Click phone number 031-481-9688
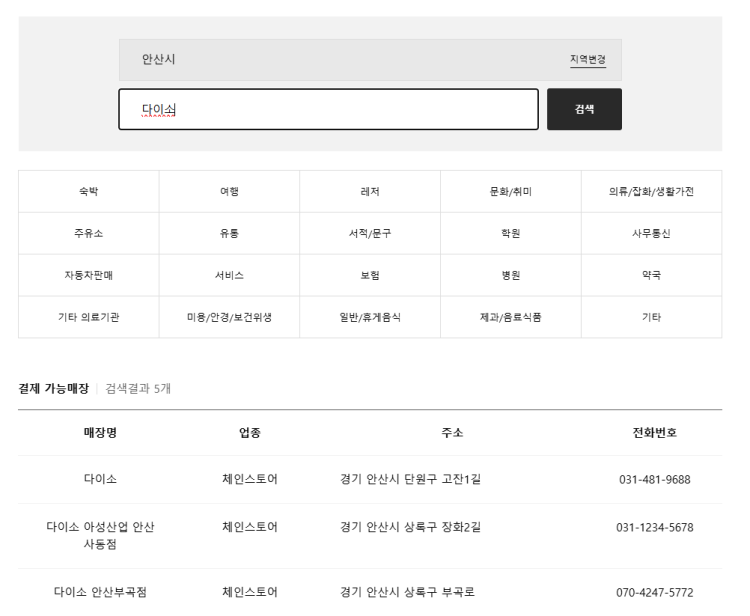Screen dimensions: 750x616 pos(654,479)
